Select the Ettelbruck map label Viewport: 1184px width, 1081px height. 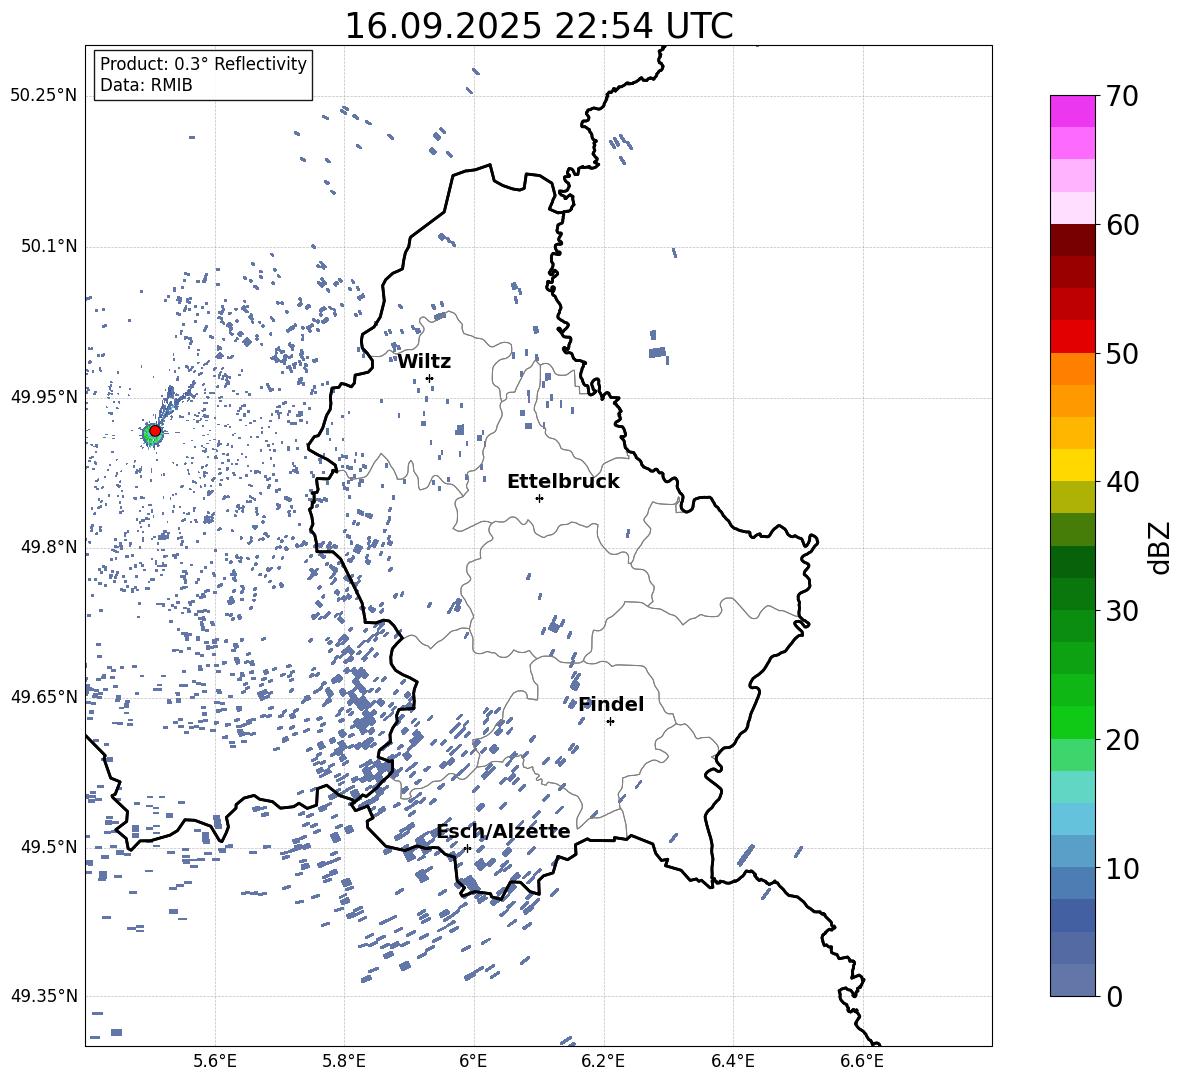coord(563,482)
